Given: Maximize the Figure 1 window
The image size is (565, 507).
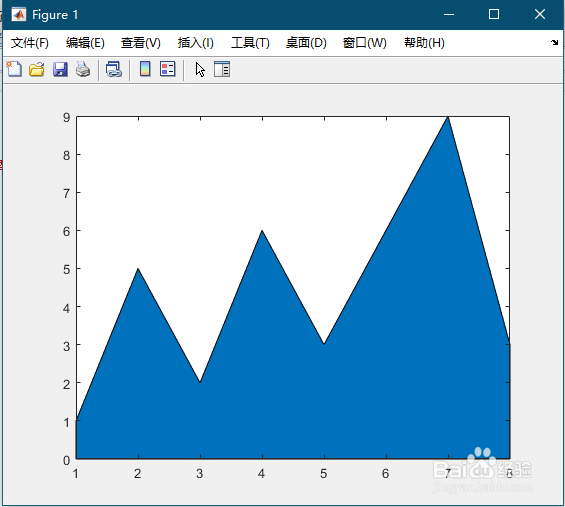Looking at the screenshot, I should 494,14.
